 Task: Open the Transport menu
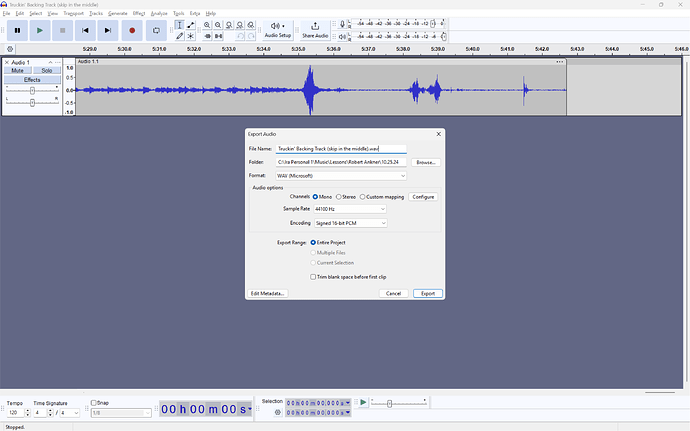[x=73, y=14]
